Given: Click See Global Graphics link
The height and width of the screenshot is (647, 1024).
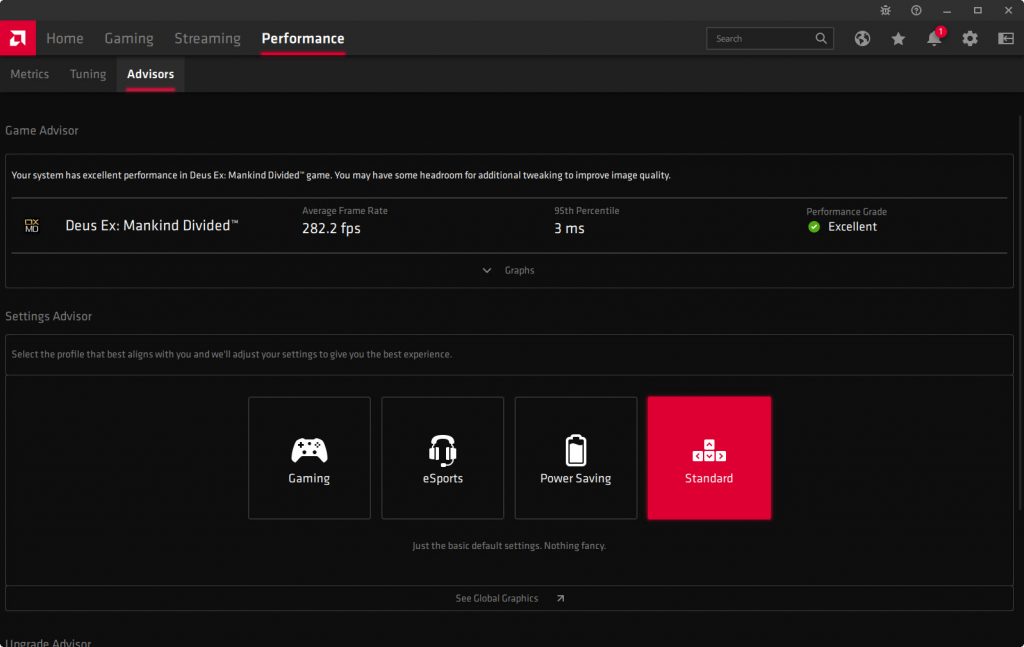Looking at the screenshot, I should point(509,598).
